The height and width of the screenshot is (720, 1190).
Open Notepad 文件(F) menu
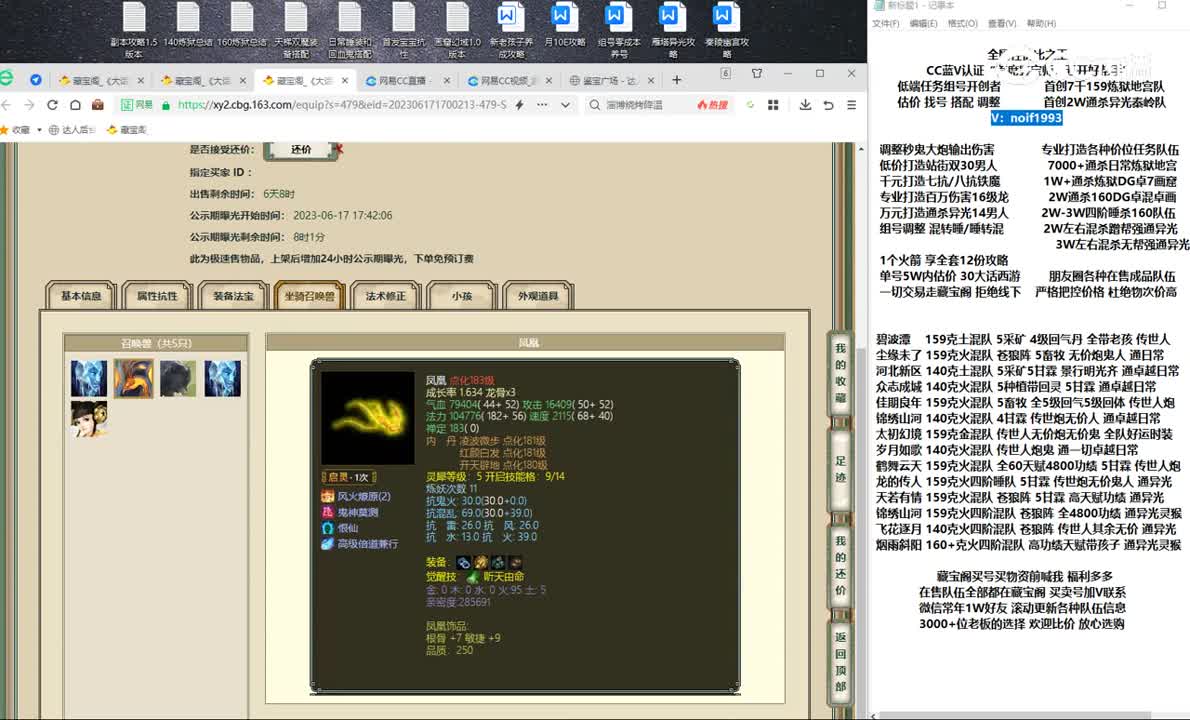coord(885,24)
